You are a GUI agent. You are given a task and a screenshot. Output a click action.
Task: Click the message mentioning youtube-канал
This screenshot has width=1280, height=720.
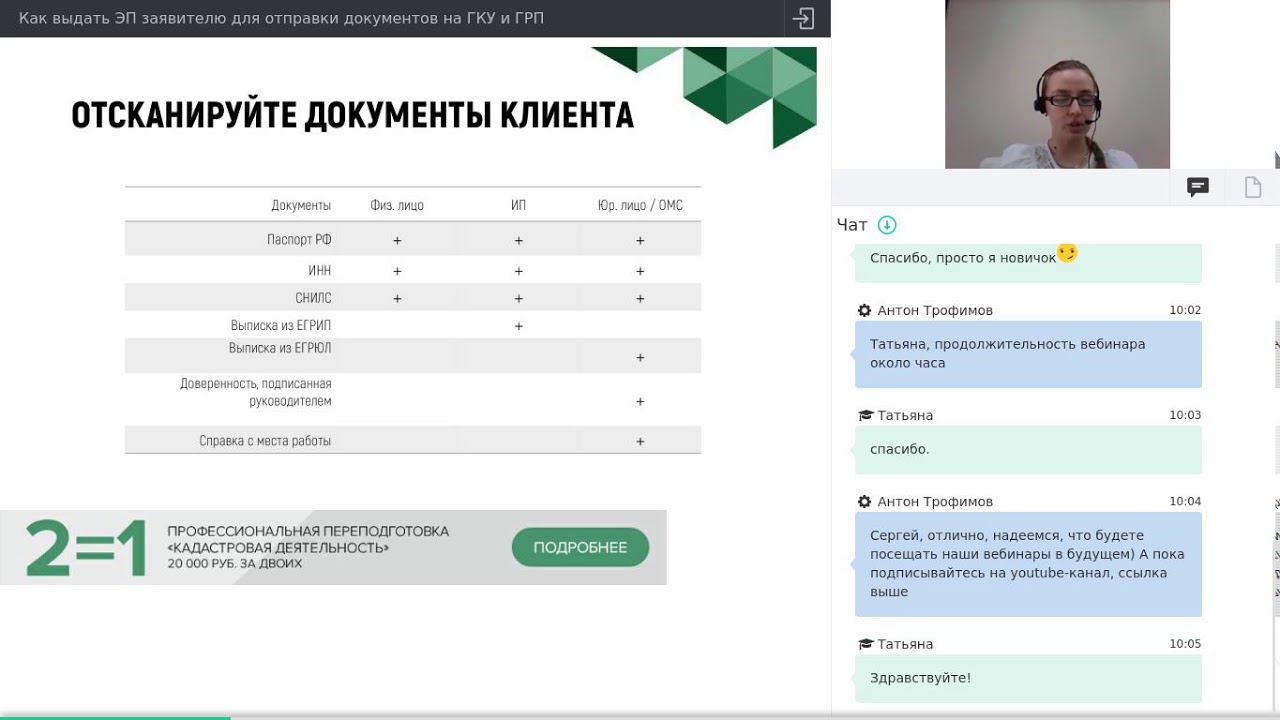click(x=1028, y=563)
